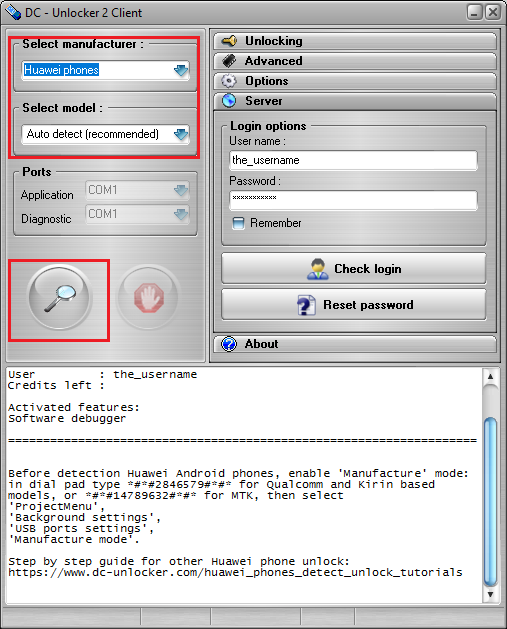This screenshot has height=629, width=507.
Task: Click the key icon beside Unlocking
Action: tap(229, 41)
